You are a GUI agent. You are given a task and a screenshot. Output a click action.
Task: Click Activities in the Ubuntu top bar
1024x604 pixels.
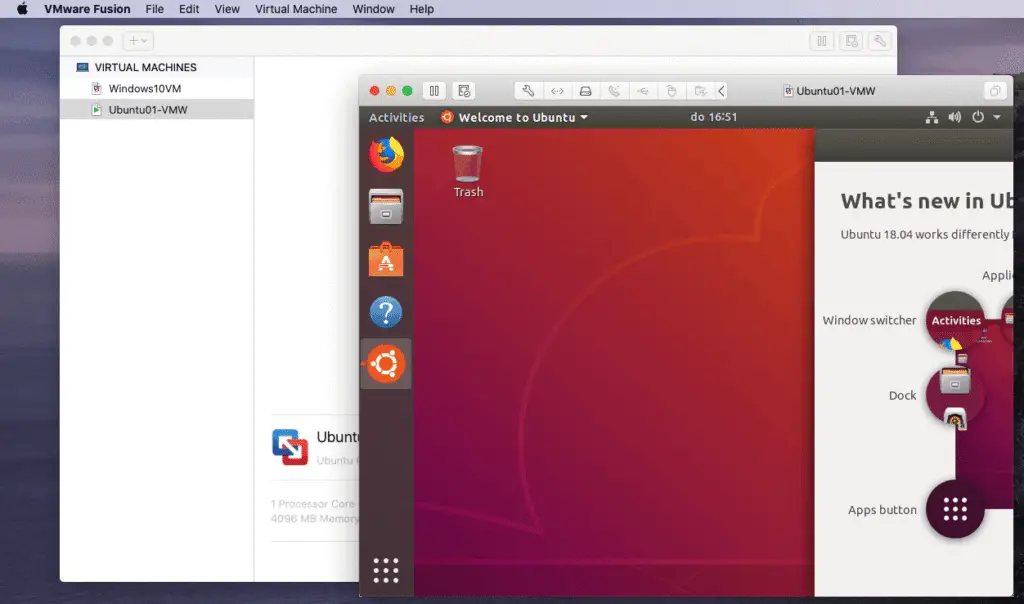click(396, 117)
